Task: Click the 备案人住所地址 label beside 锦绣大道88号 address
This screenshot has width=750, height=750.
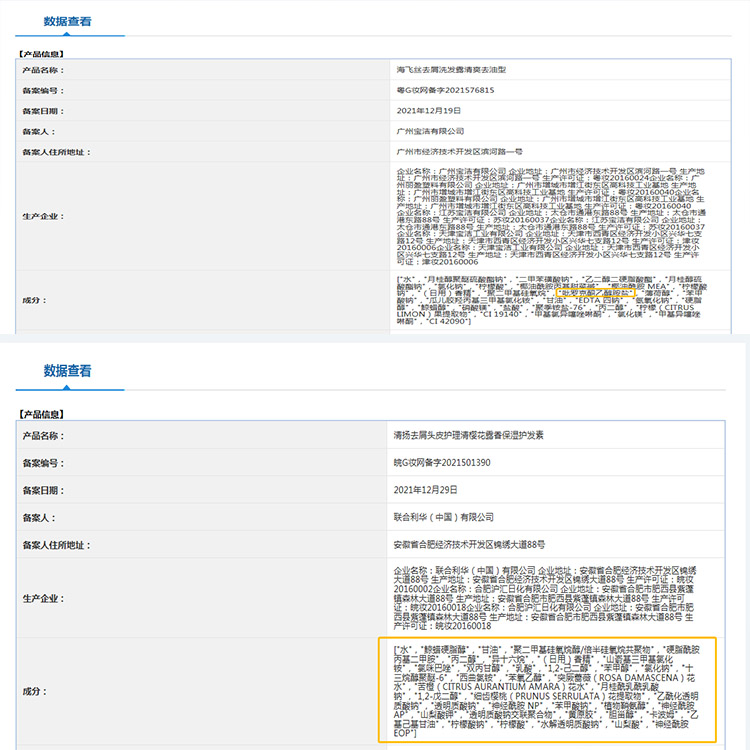Action: coord(56,545)
